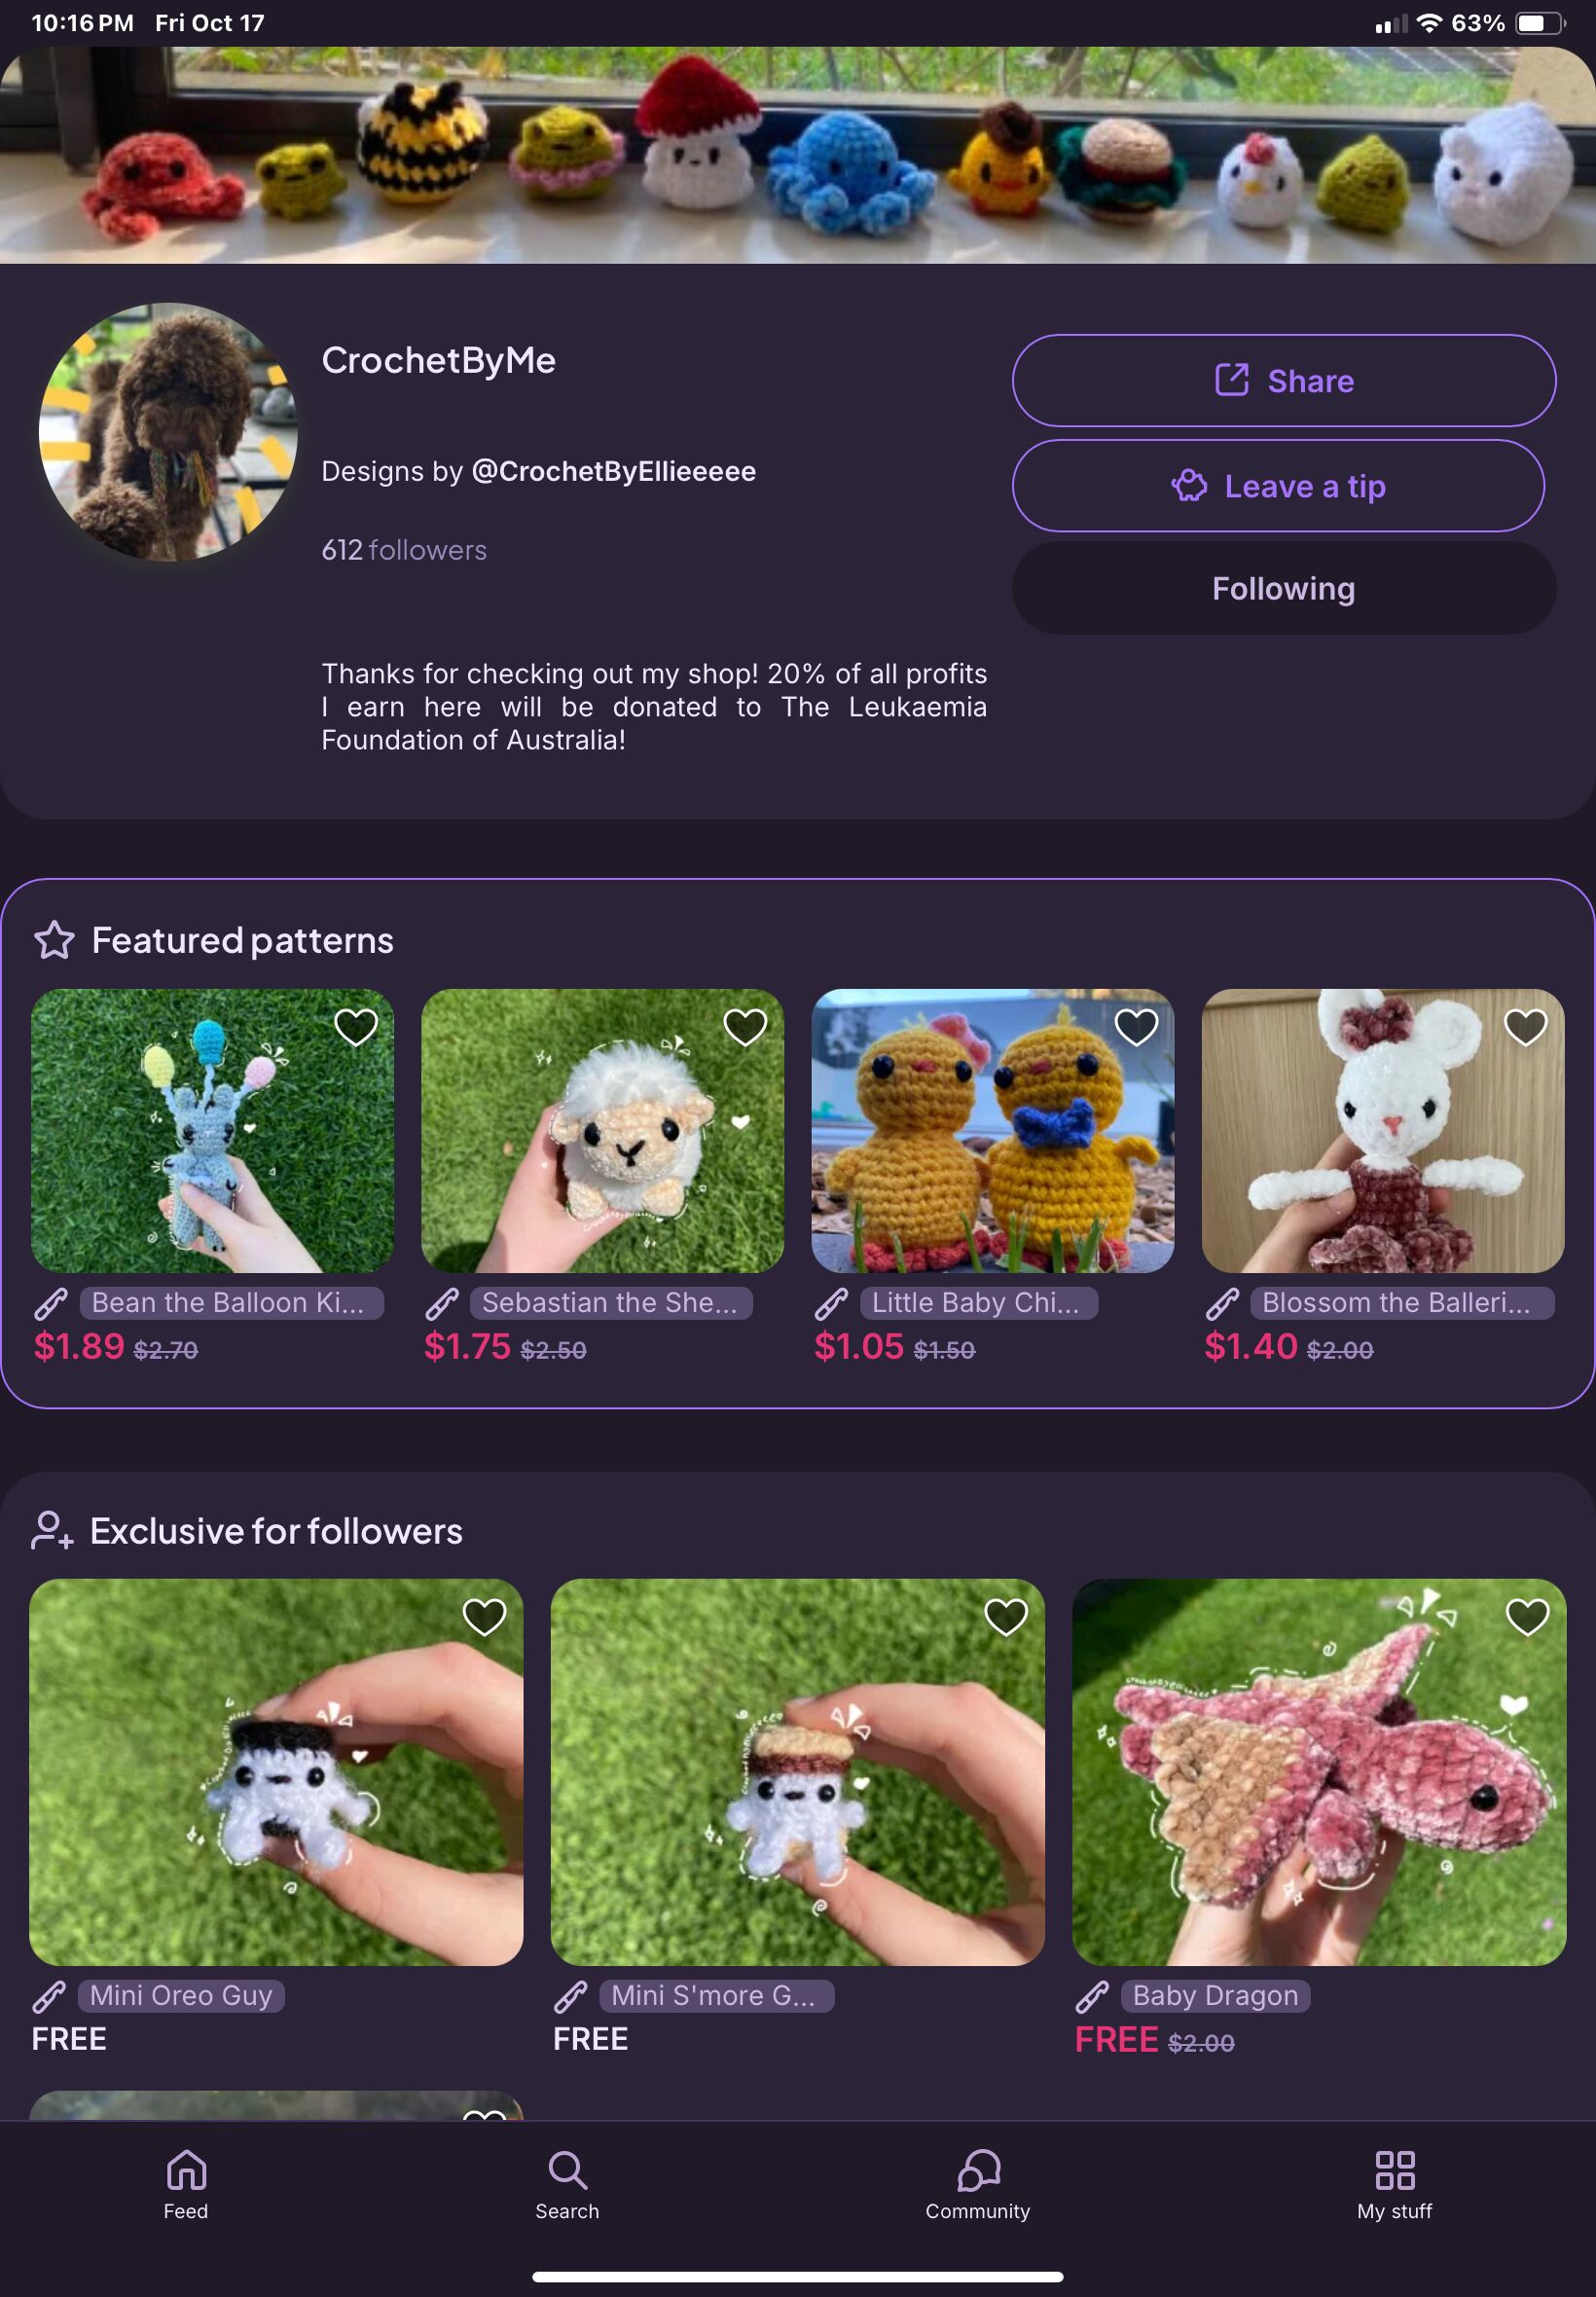Open My stuff tab
The width and height of the screenshot is (1596, 2297).
tap(1395, 2185)
